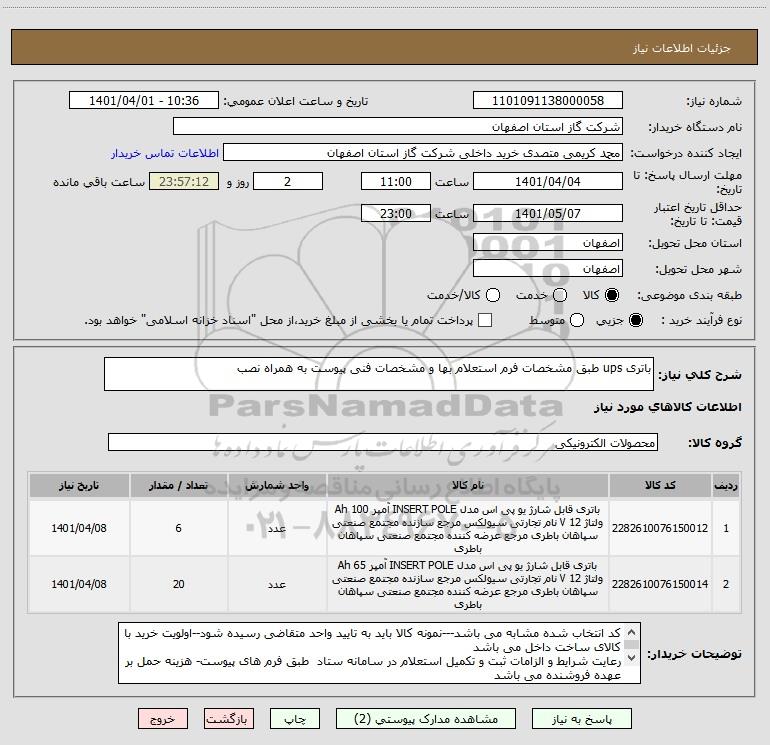The width and height of the screenshot is (770, 745).
Task: Click the تعداد / مقدار column header
Action: [x=178, y=485]
